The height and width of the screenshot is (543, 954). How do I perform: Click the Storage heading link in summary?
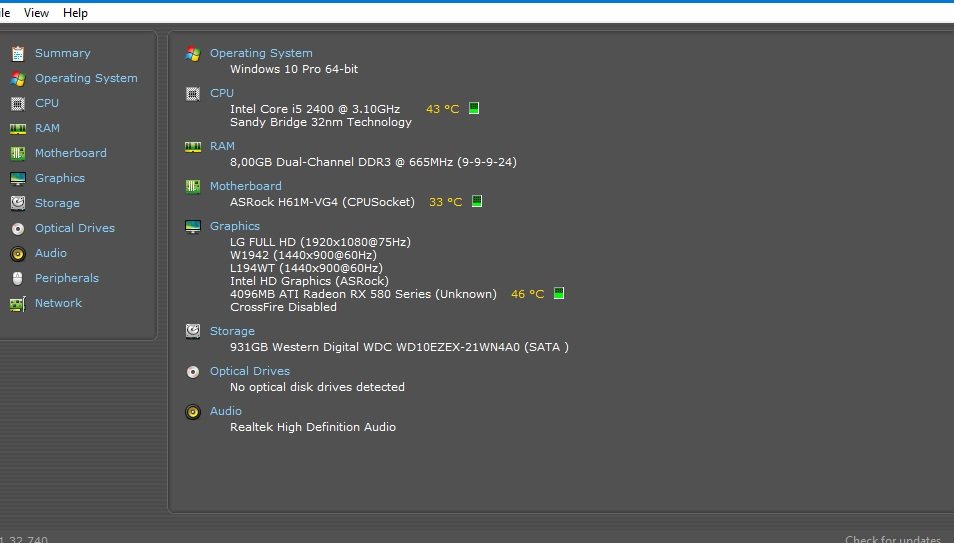tap(232, 331)
